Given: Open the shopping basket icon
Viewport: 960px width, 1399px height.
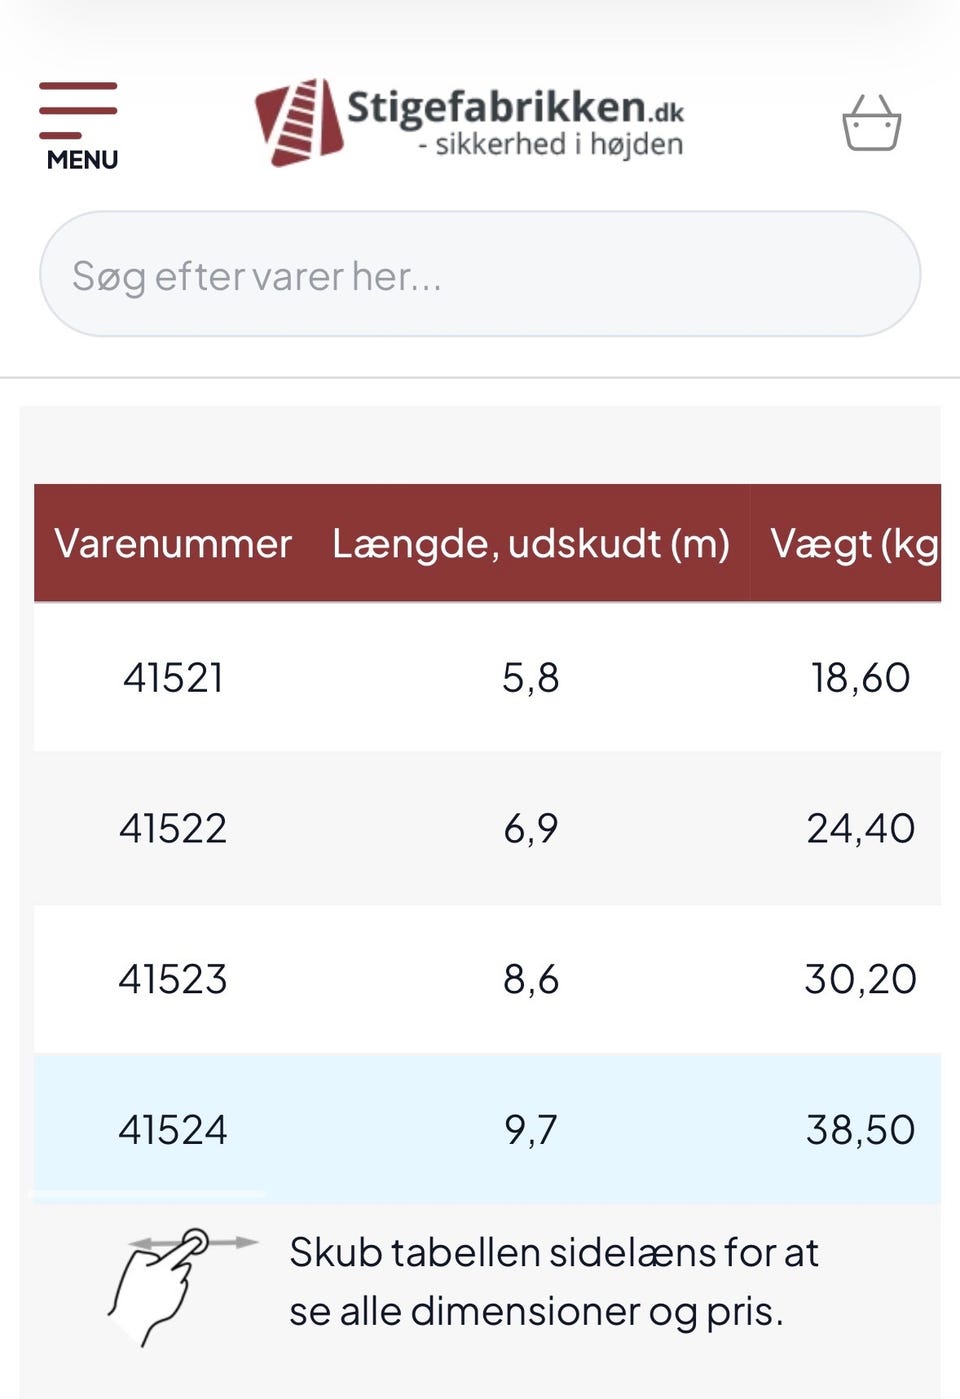Looking at the screenshot, I should 871,124.
